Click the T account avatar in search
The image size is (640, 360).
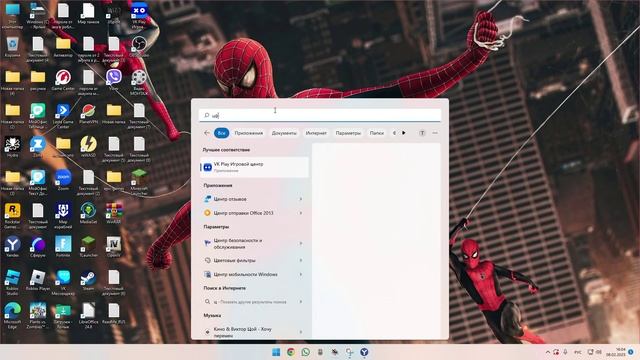point(422,133)
